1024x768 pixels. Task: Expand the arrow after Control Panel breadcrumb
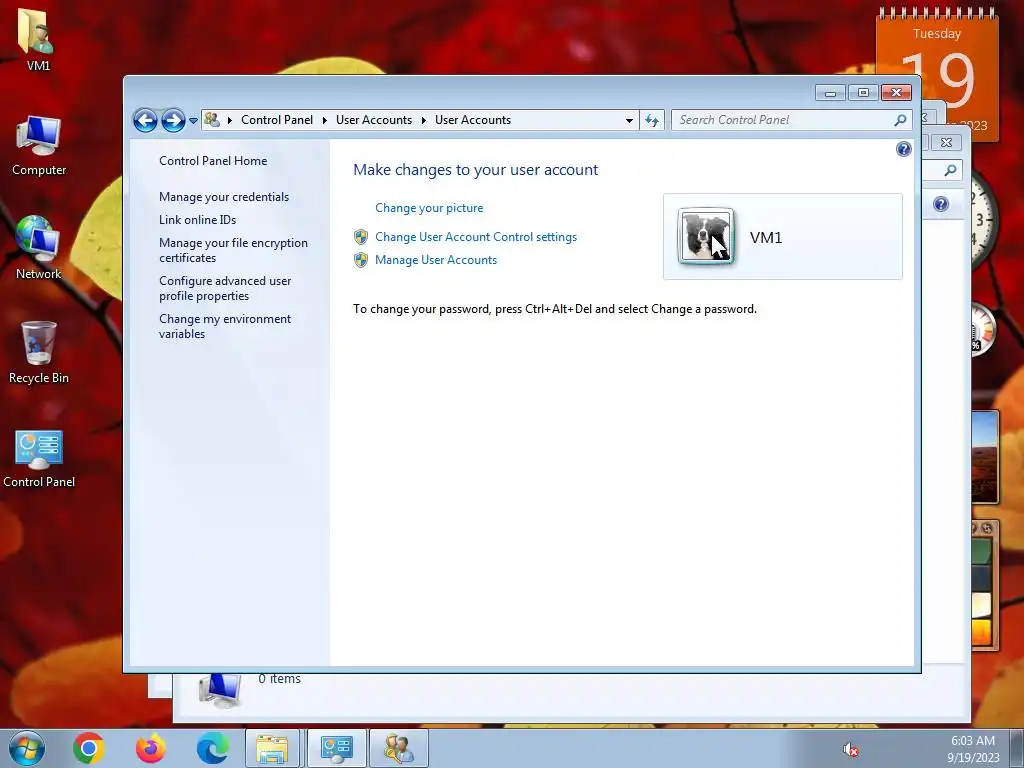tap(325, 120)
